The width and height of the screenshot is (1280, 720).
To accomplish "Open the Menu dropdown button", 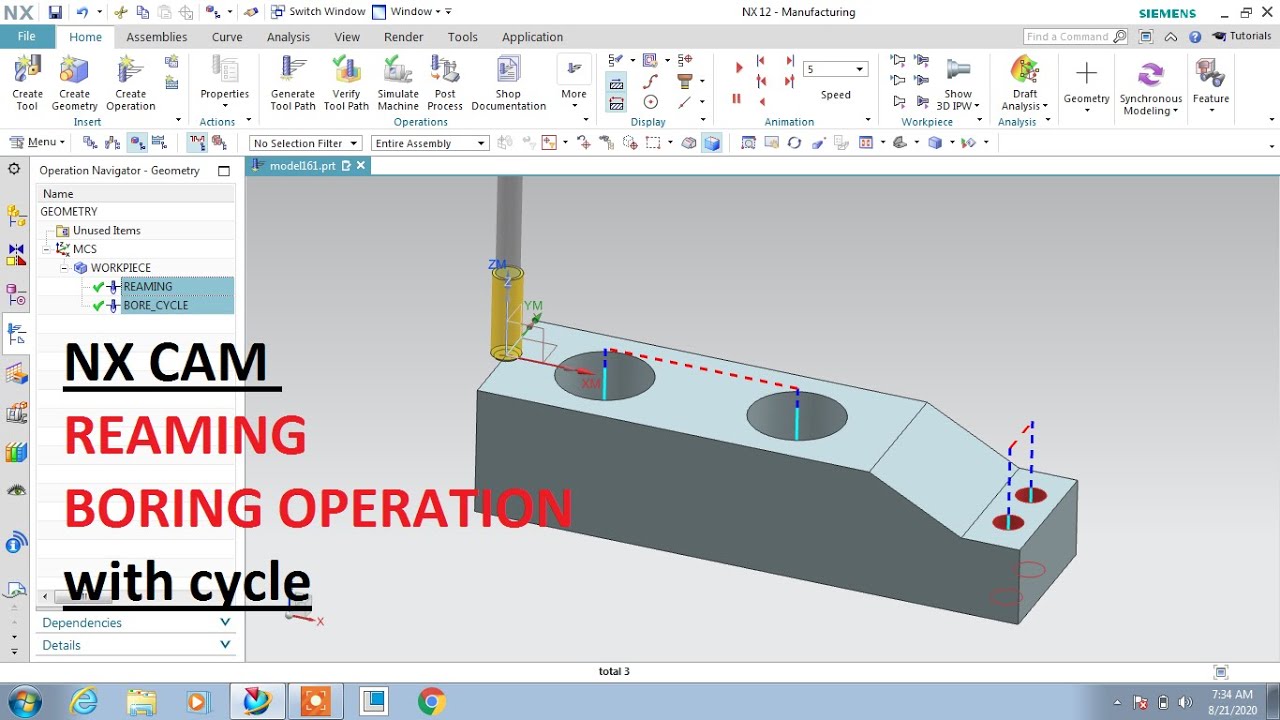I will pos(37,143).
